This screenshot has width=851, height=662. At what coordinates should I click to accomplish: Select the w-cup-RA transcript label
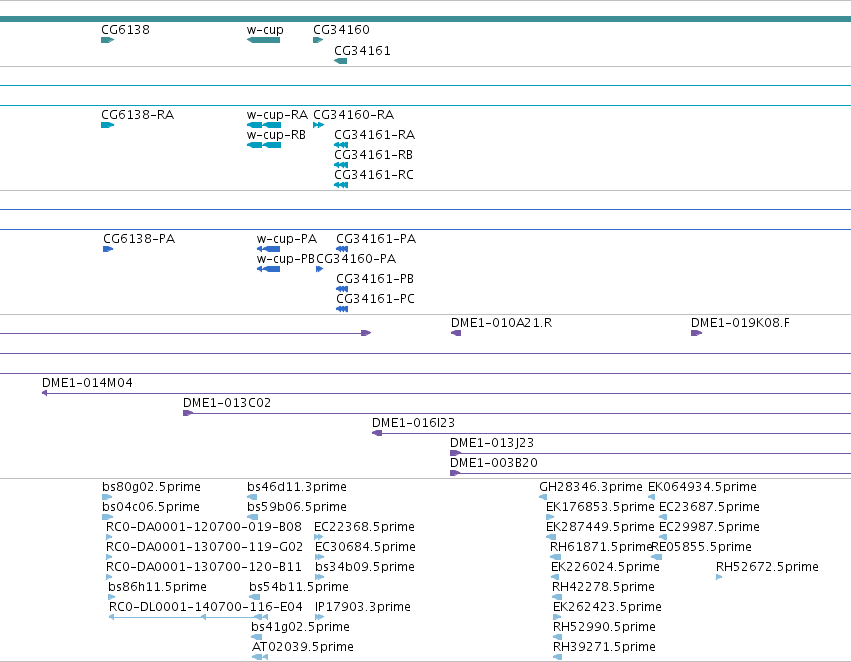[277, 115]
